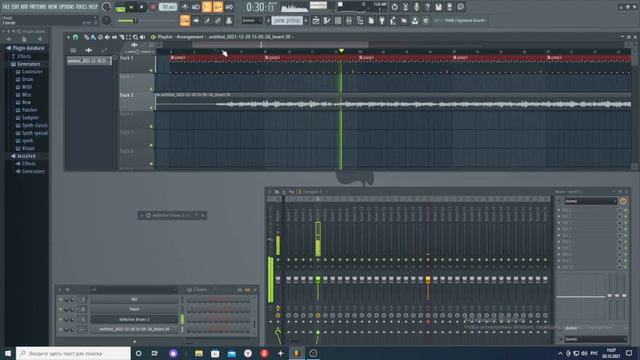
Task: Click the transport stop button
Action: (142, 7)
